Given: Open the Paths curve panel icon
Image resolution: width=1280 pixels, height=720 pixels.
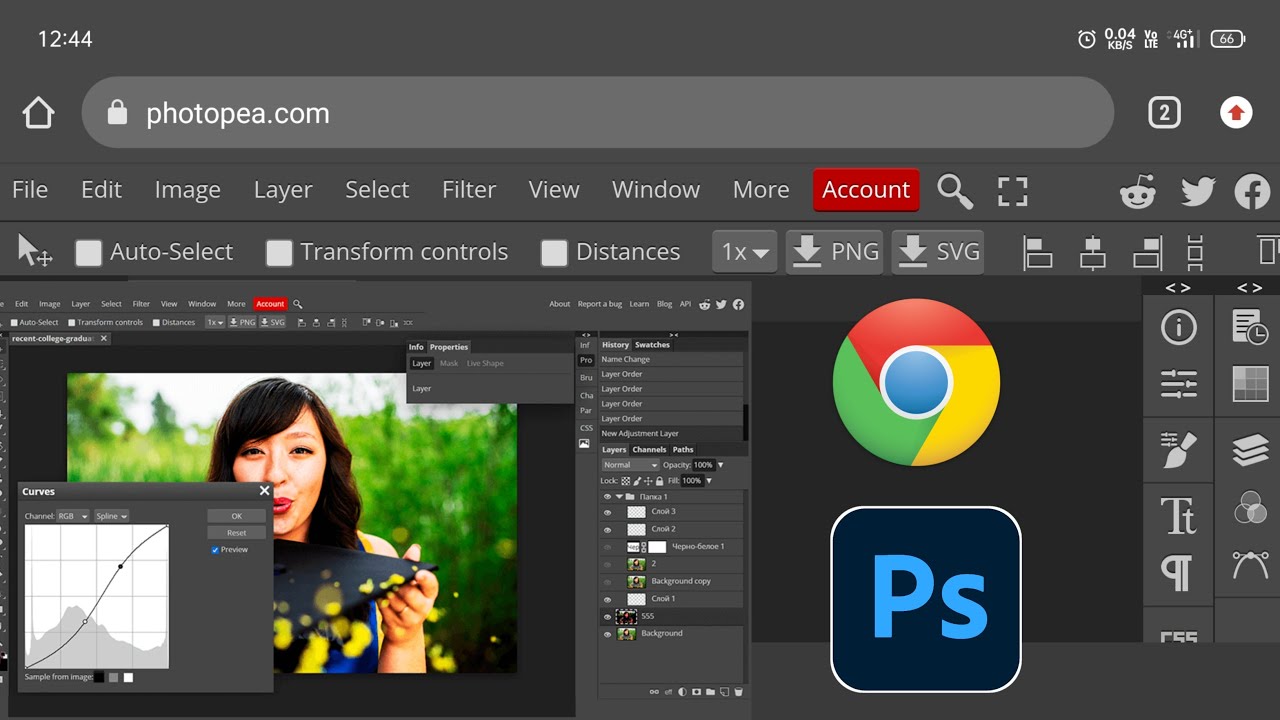Looking at the screenshot, I should tap(1250, 564).
